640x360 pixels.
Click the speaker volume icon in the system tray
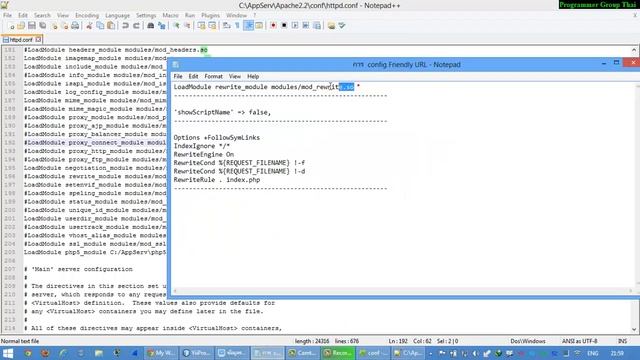tap(476, 353)
